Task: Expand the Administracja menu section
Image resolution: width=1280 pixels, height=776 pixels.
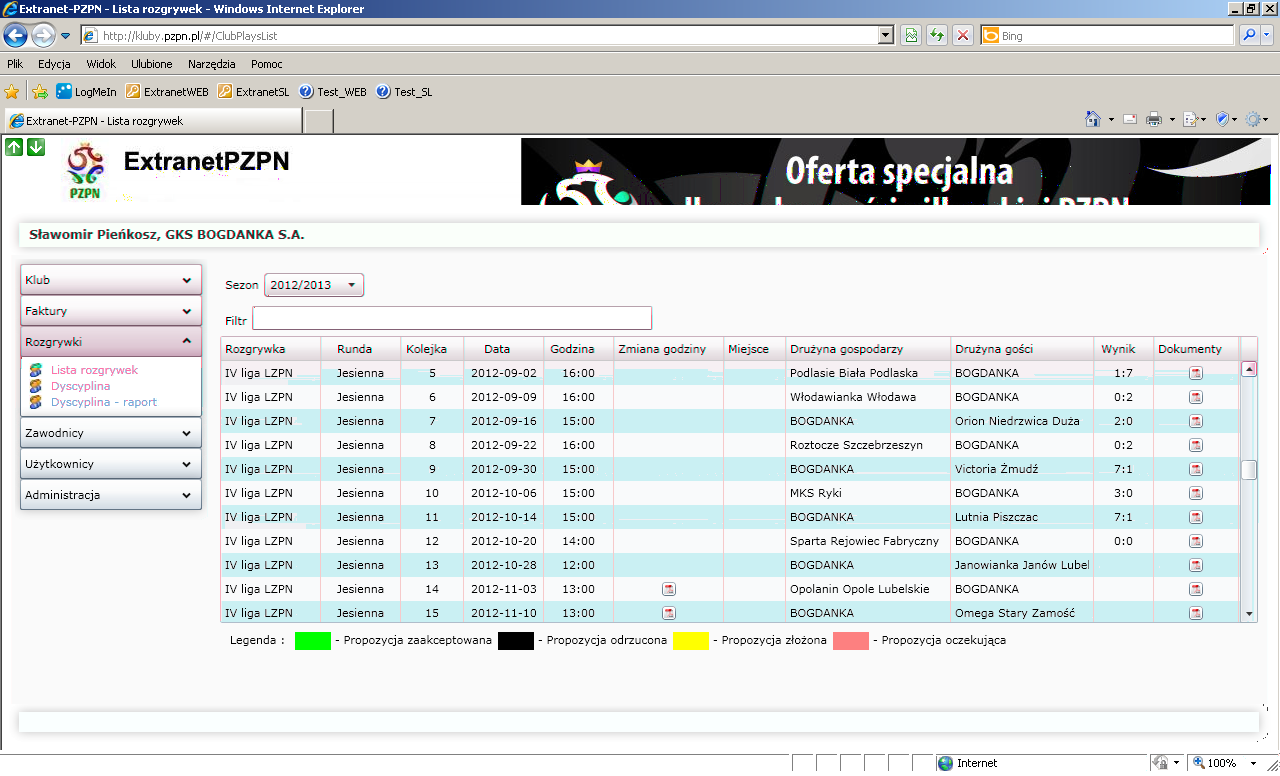Action: click(111, 495)
